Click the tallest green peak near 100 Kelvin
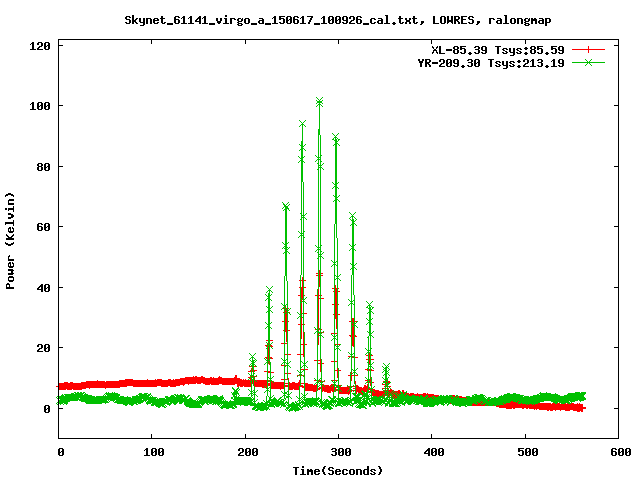640x480 pixels. point(319,102)
